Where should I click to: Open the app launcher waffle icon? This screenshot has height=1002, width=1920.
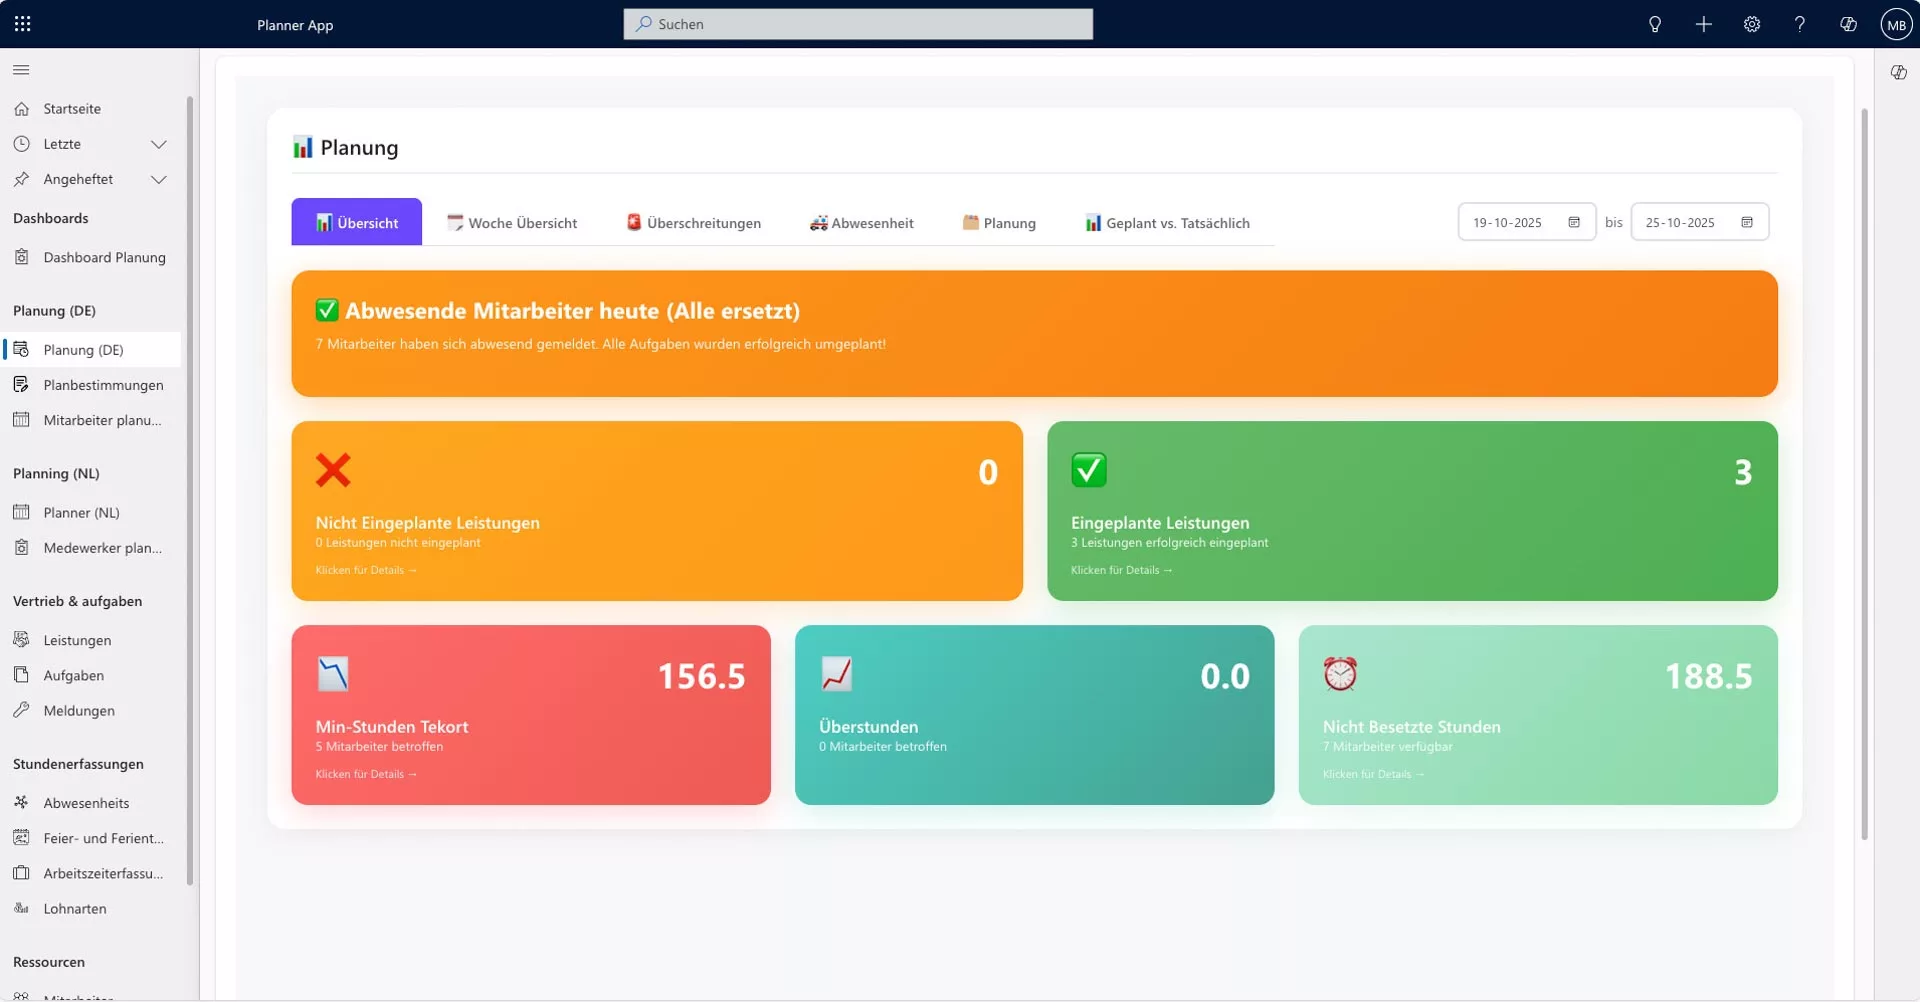tap(23, 24)
